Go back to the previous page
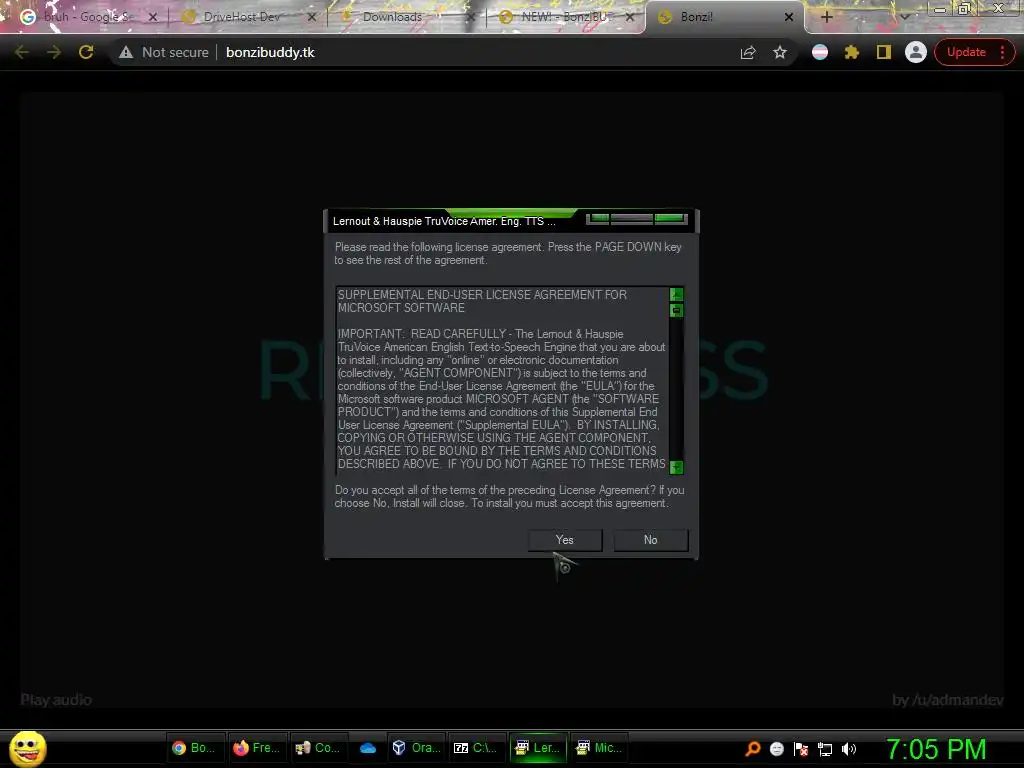The height and width of the screenshot is (768, 1024). tap(22, 52)
